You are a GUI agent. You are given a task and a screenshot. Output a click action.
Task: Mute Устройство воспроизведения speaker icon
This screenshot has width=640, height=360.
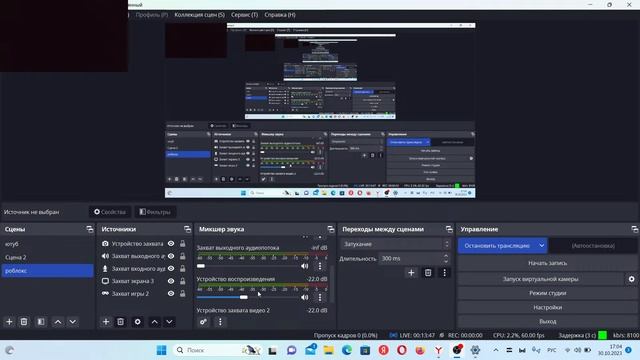click(304, 297)
